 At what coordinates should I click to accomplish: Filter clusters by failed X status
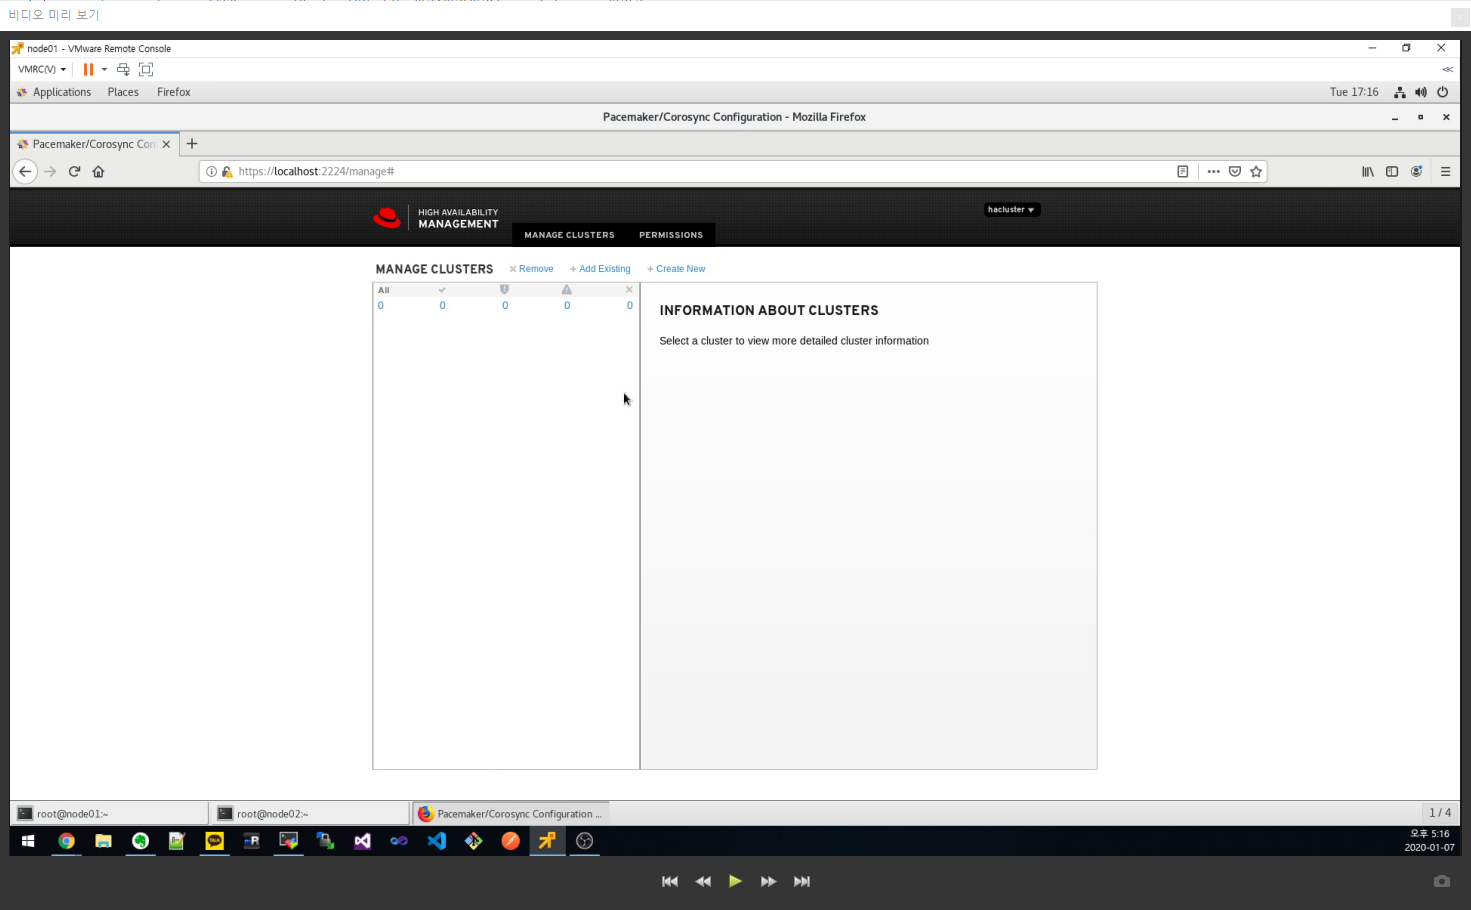(x=629, y=290)
